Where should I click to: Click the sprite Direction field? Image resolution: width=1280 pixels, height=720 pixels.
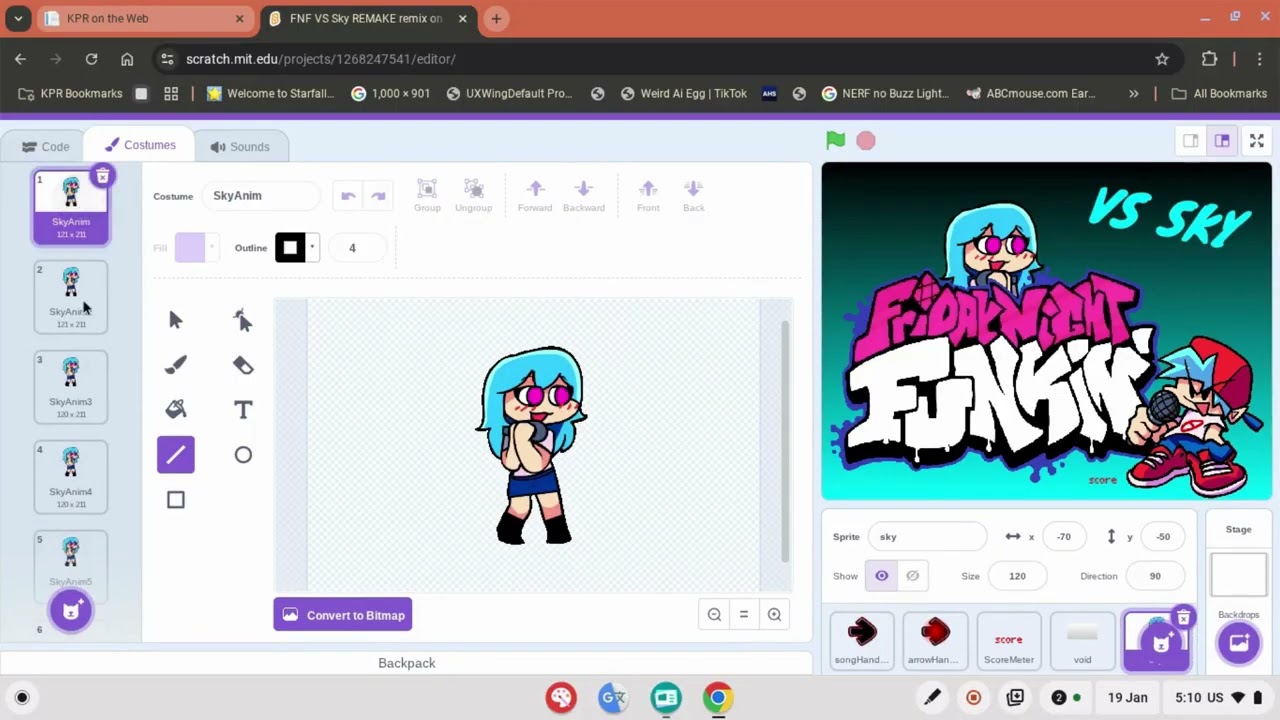[1155, 576]
